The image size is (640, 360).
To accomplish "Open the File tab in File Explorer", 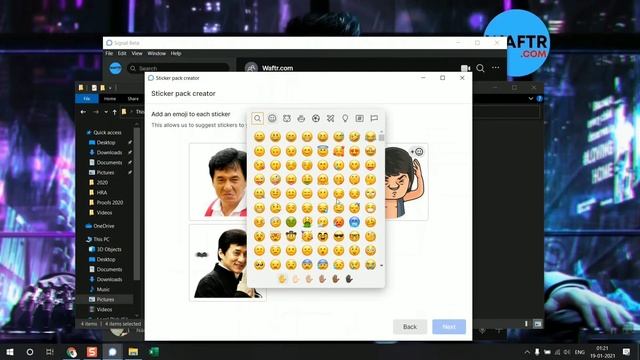I will 87,99.
